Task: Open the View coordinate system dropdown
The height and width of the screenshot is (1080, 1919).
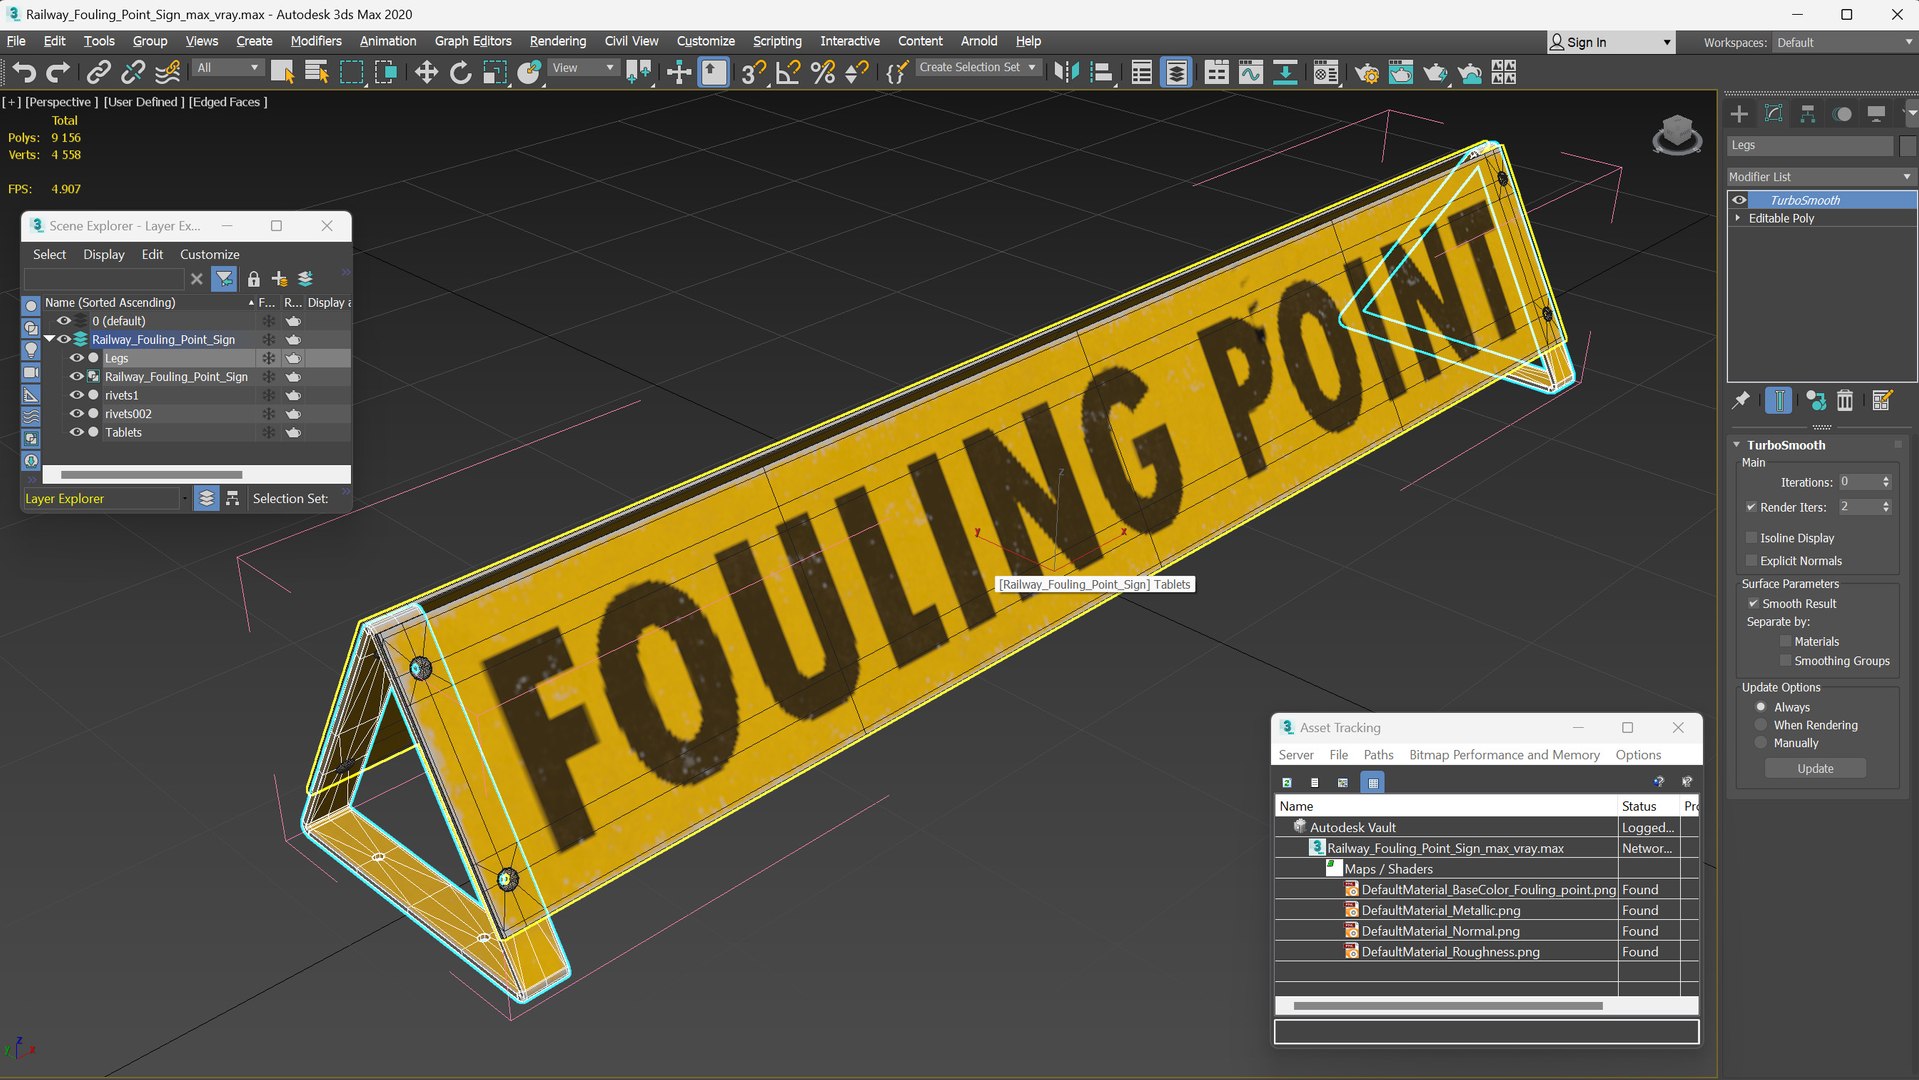Action: [x=582, y=67]
